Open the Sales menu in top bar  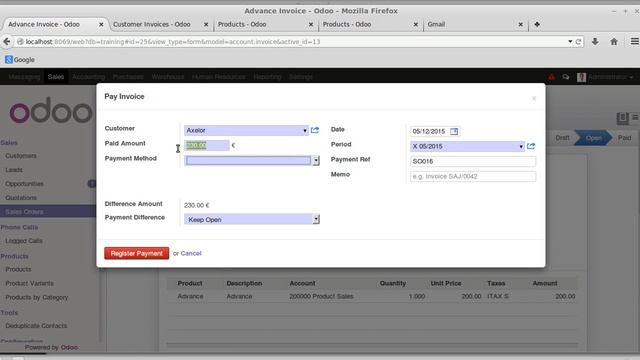(56, 77)
